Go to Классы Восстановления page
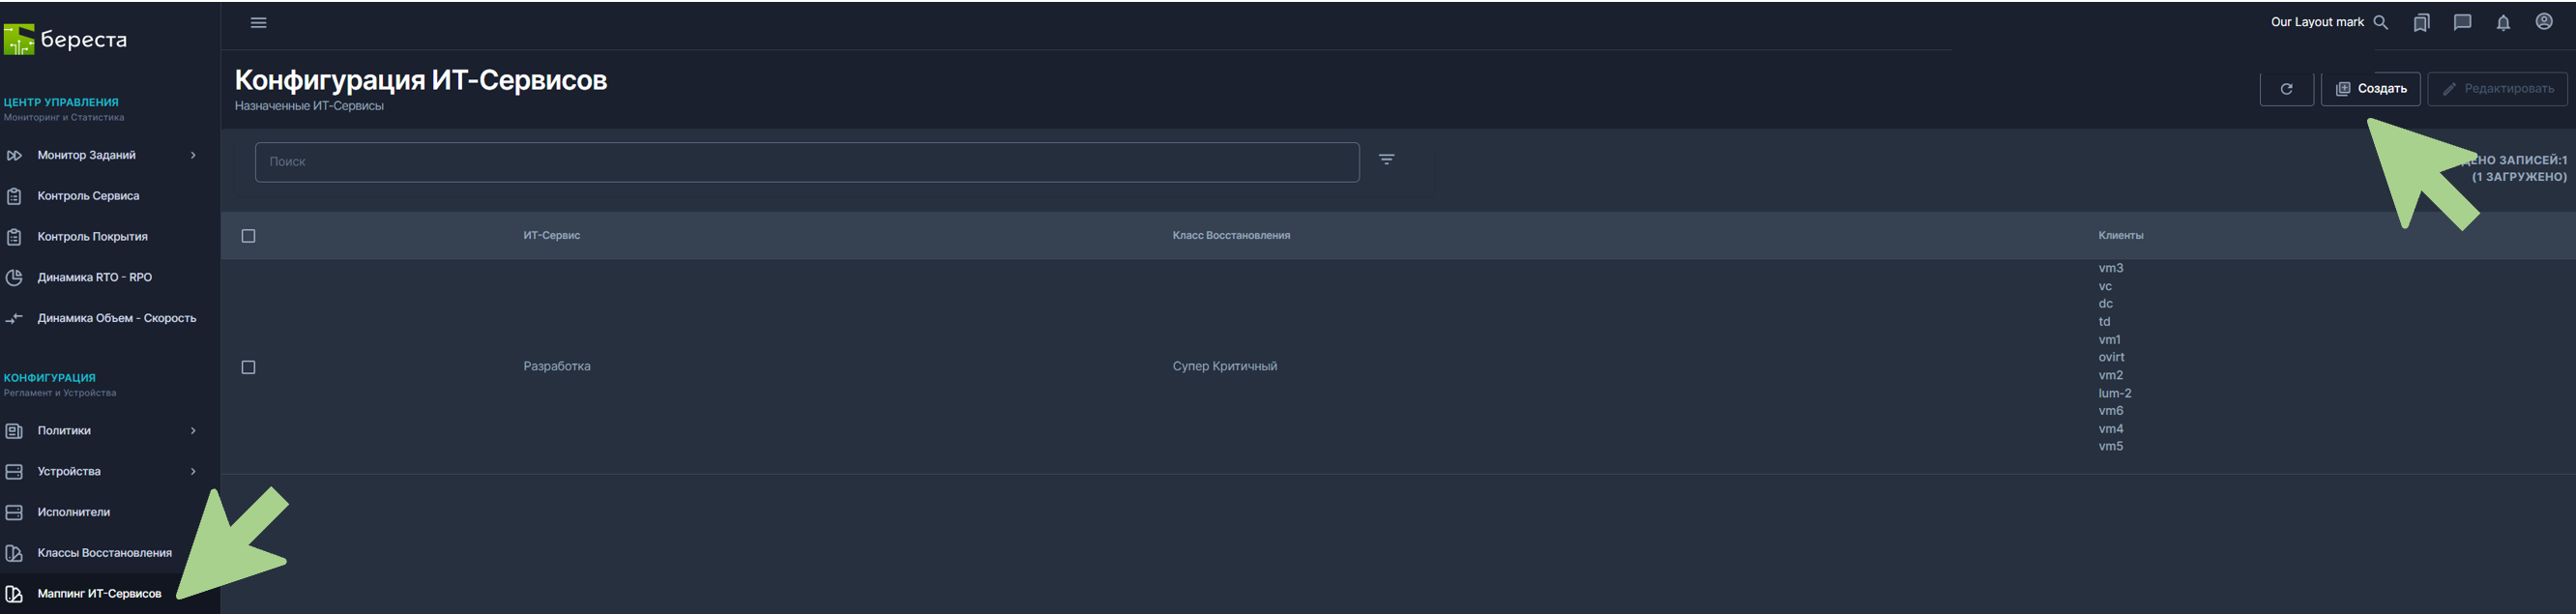The height and width of the screenshot is (614, 2576). point(104,553)
